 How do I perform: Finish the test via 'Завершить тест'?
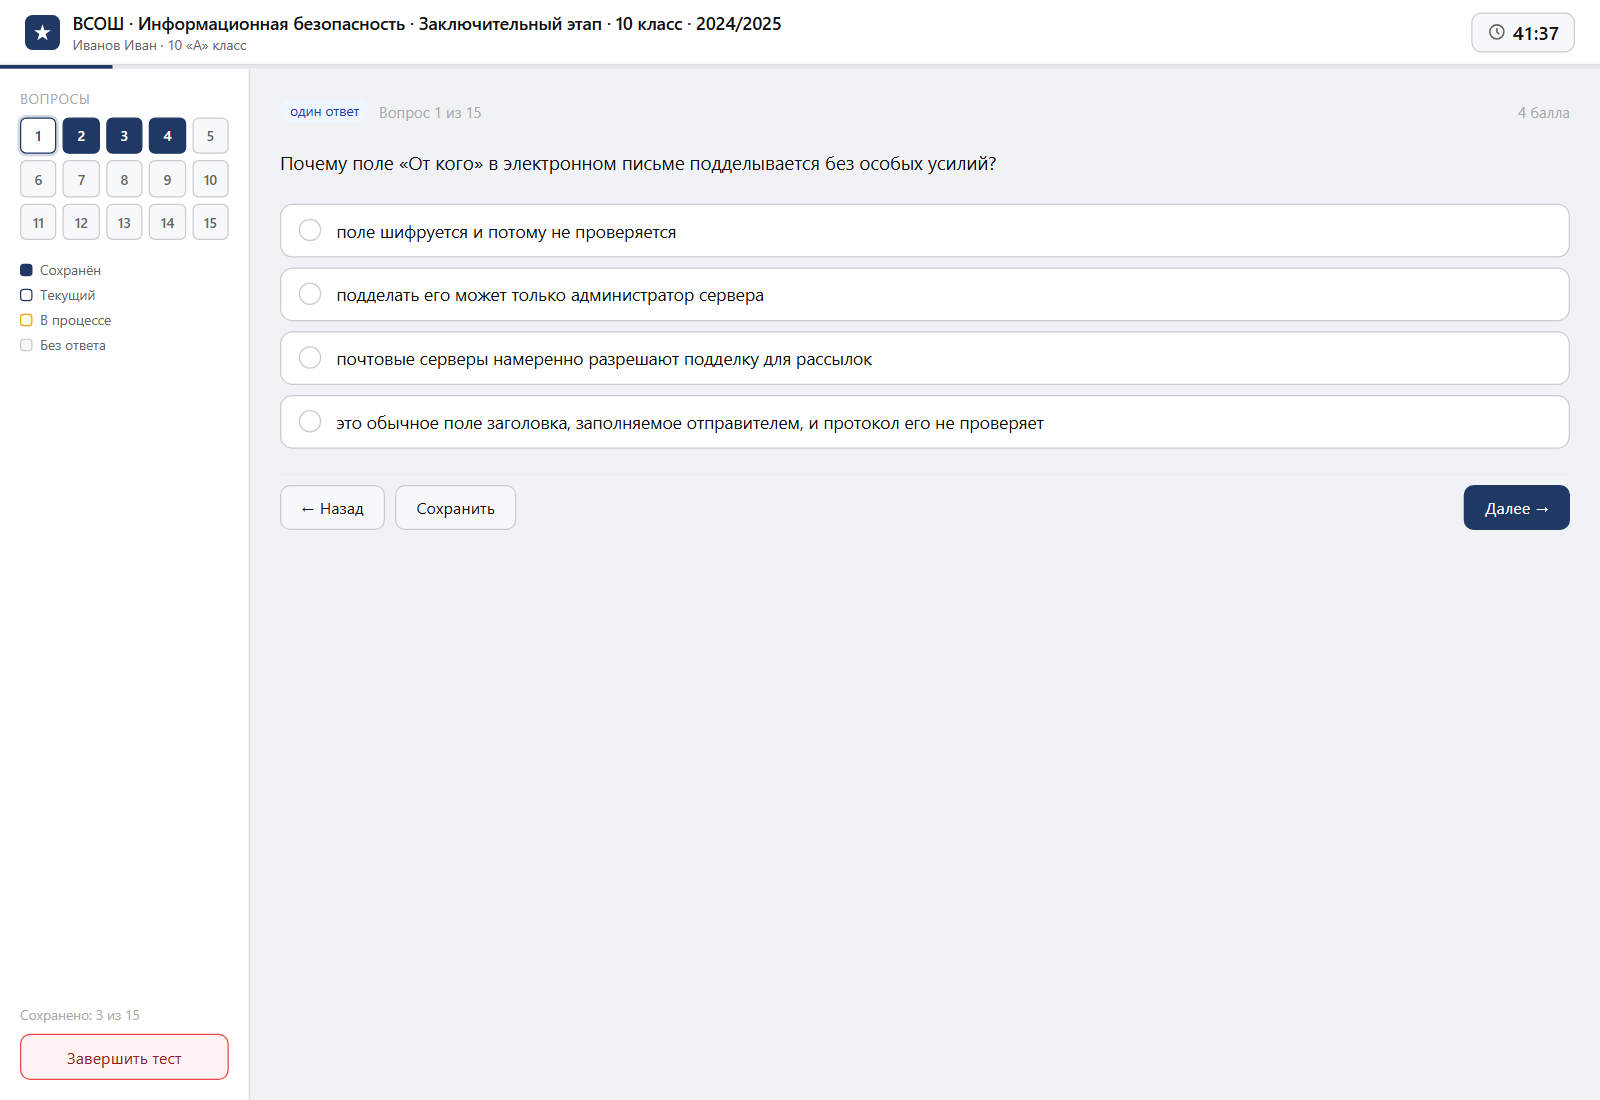pyautogui.click(x=124, y=1057)
